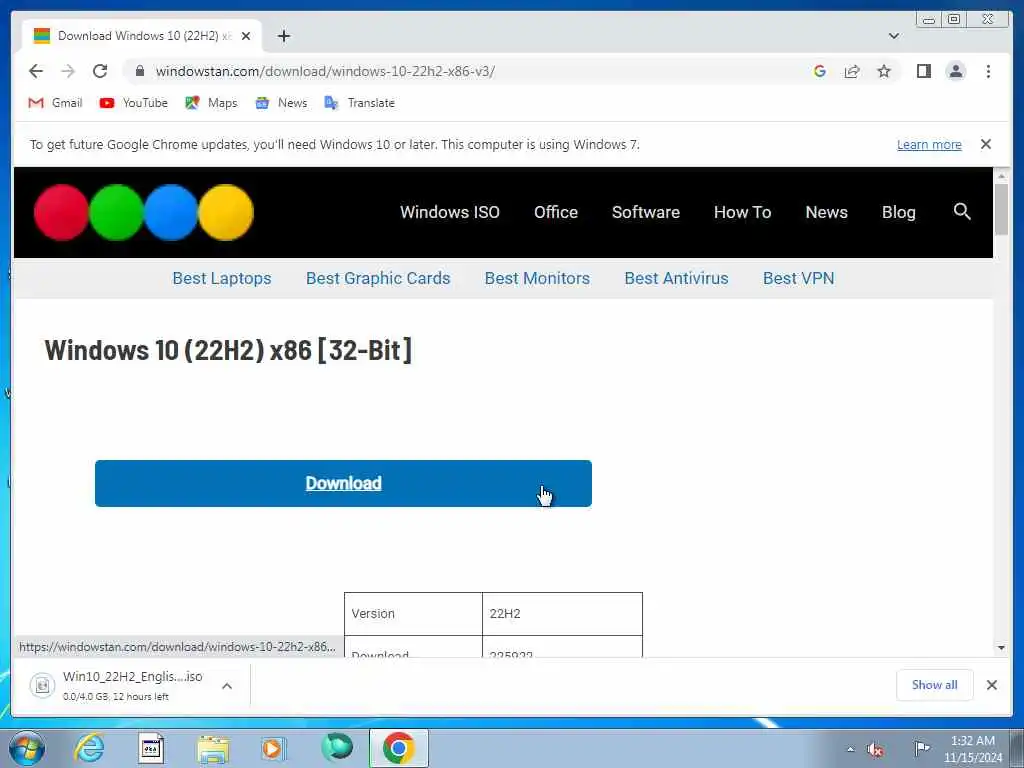The width and height of the screenshot is (1024, 768).
Task: Expand the iso download options chevron
Action: tap(227, 686)
